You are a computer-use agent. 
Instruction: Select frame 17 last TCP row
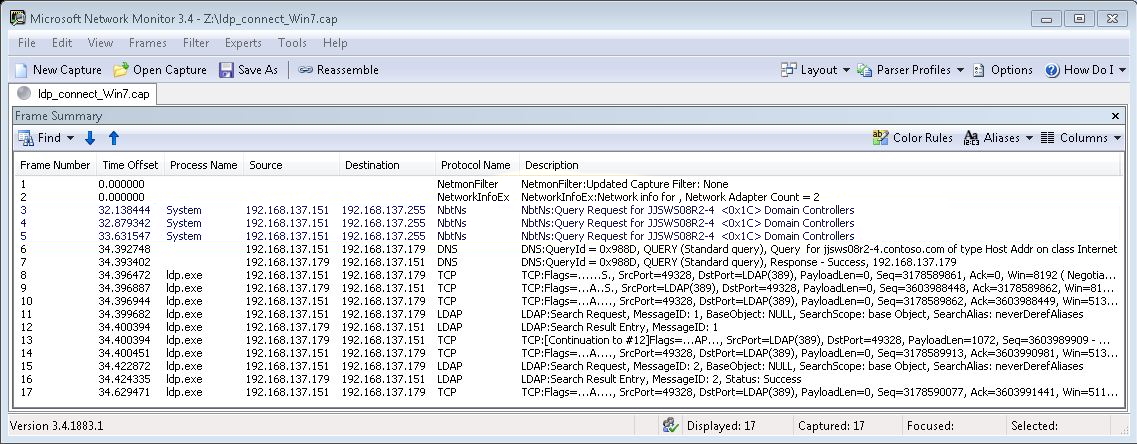(568, 392)
